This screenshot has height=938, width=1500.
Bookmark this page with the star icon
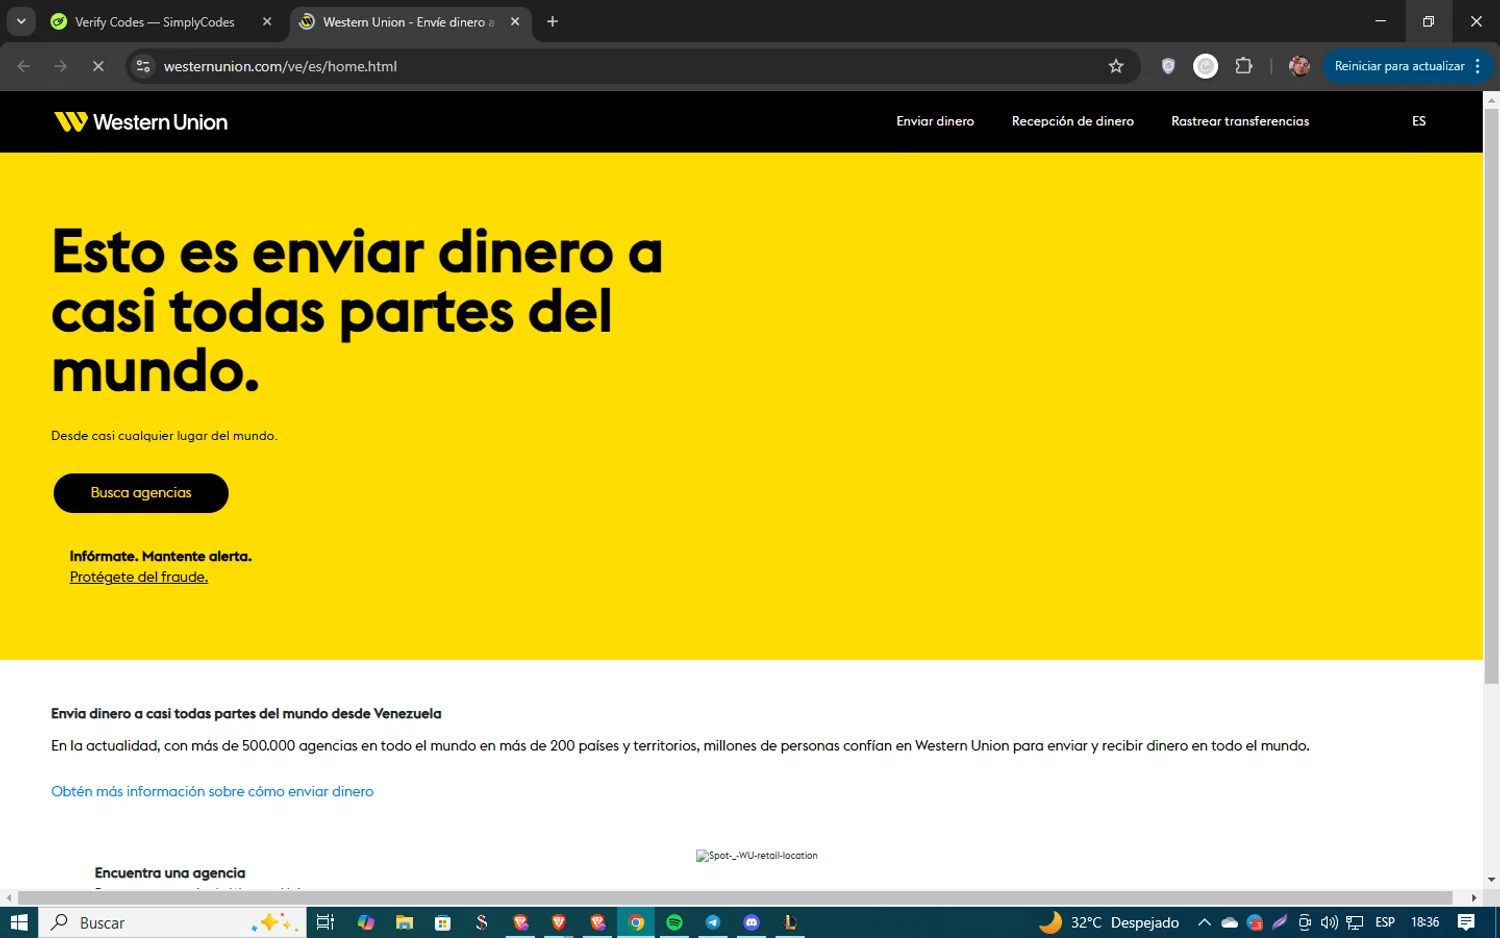(1116, 66)
